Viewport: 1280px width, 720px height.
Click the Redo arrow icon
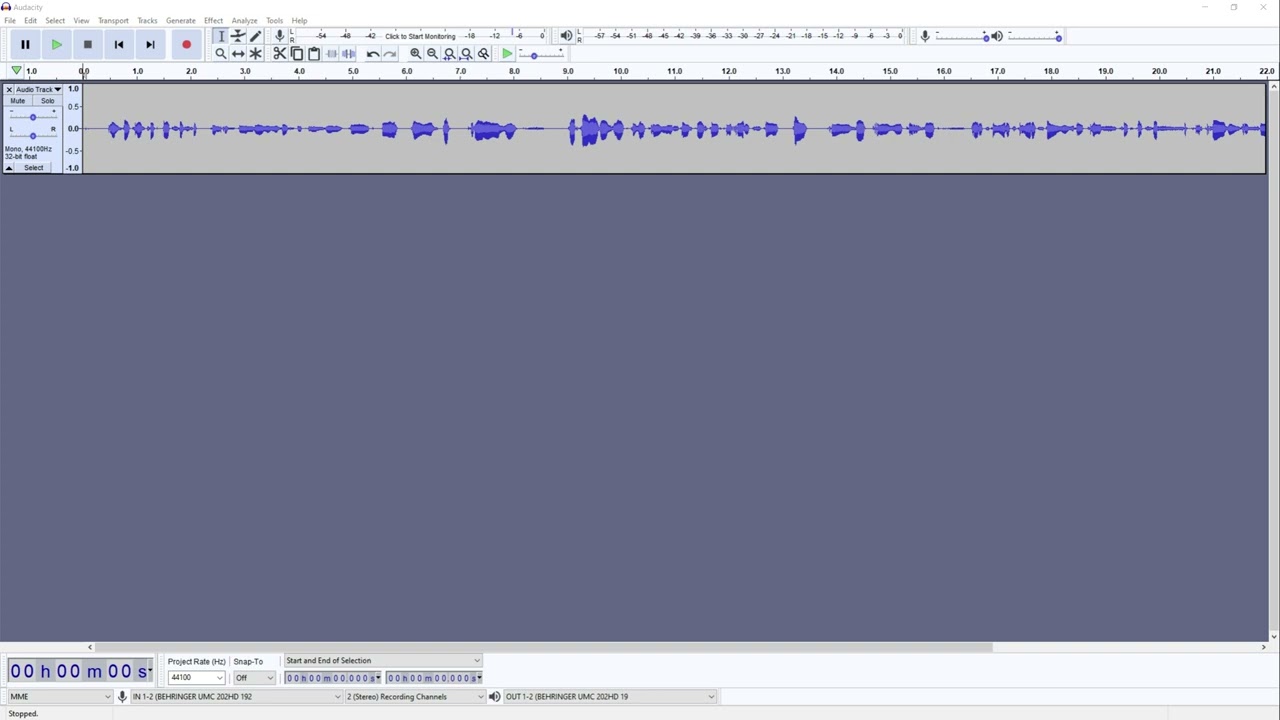click(x=390, y=53)
